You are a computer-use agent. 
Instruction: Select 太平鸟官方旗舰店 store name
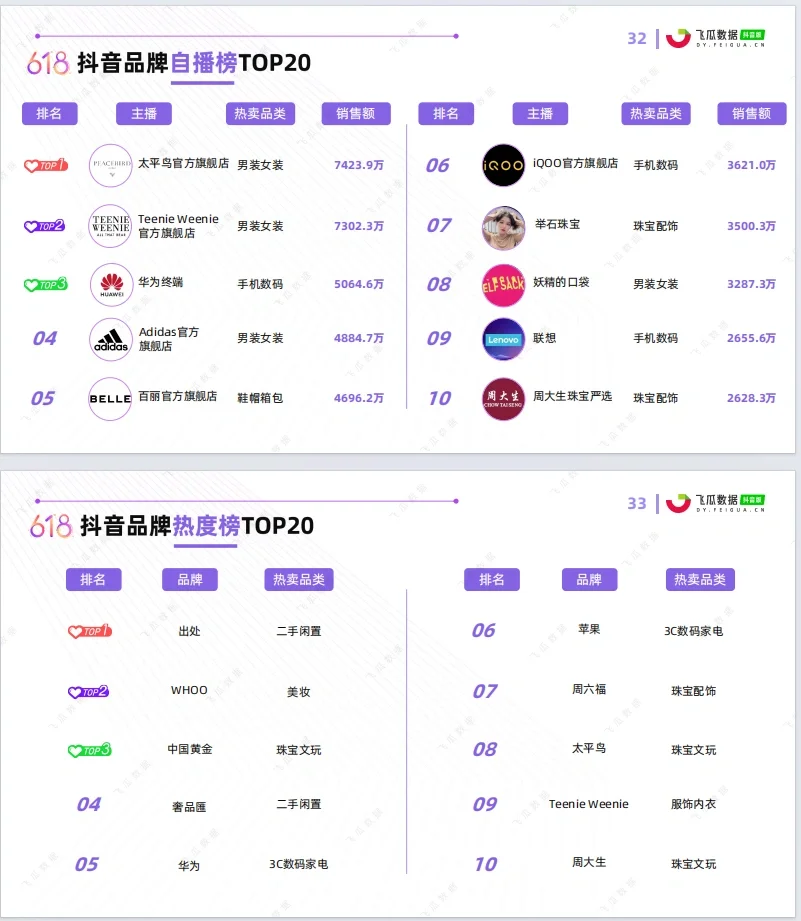[183, 163]
